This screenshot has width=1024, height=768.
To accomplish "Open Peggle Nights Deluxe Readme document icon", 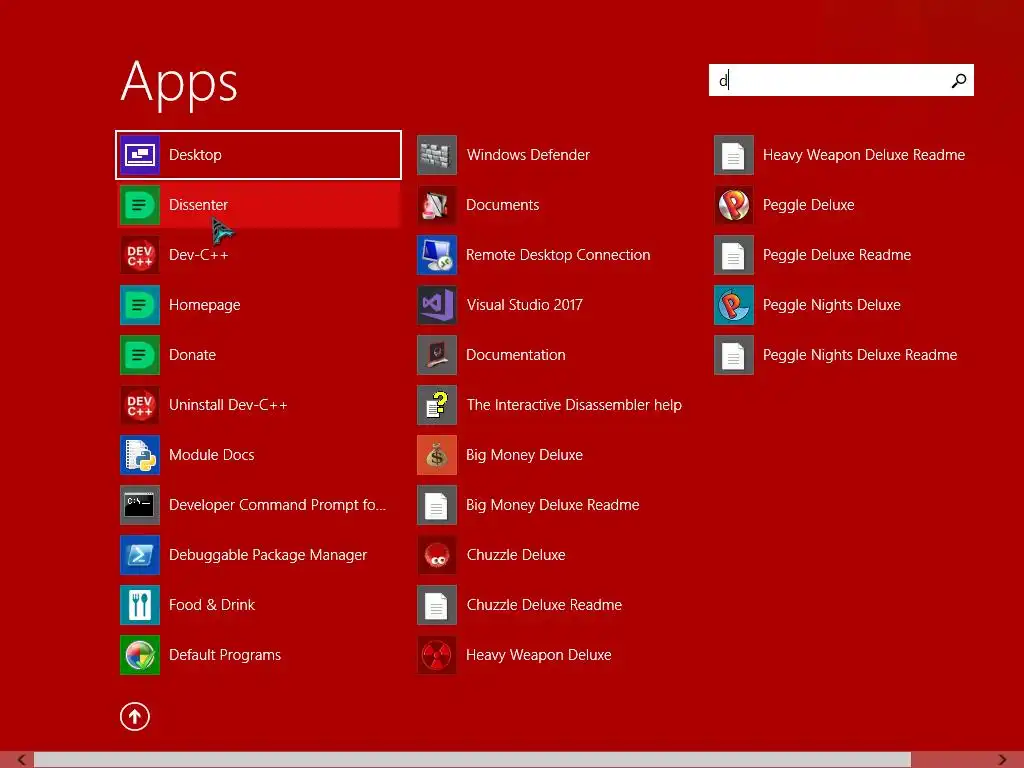I will pos(734,355).
